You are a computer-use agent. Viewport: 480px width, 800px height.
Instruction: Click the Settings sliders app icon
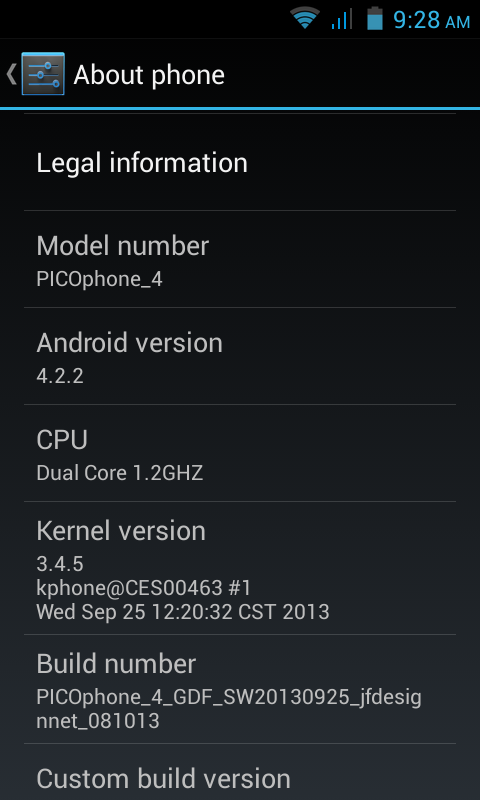[x=43, y=74]
